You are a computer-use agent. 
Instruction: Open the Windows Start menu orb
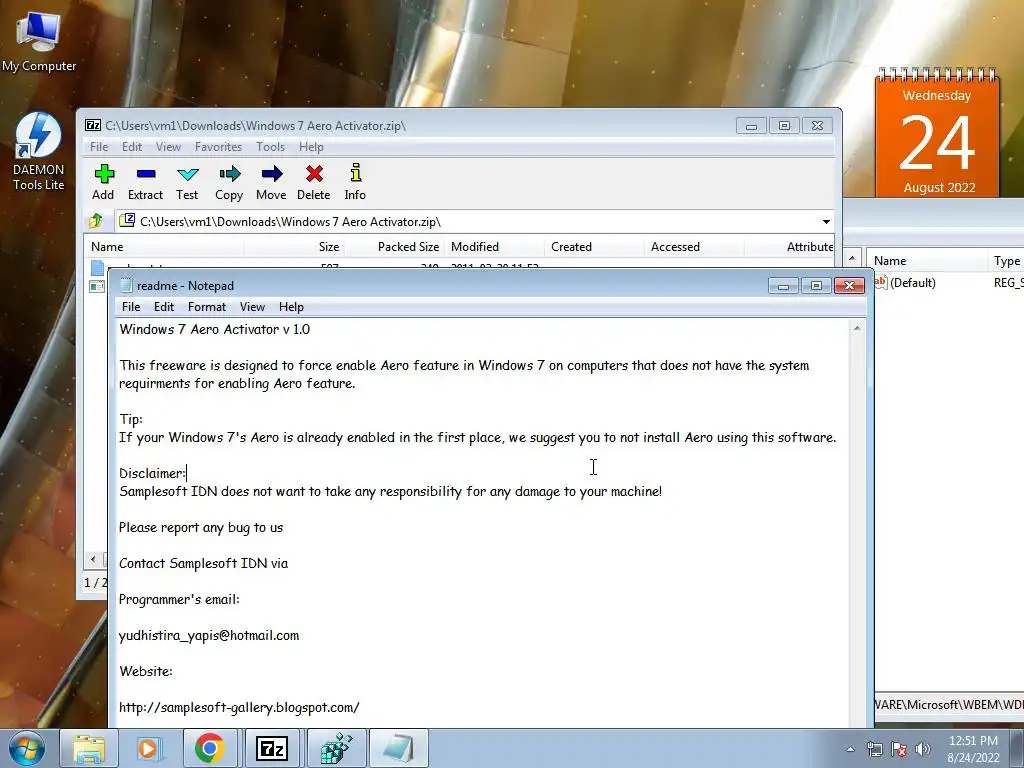click(x=27, y=748)
